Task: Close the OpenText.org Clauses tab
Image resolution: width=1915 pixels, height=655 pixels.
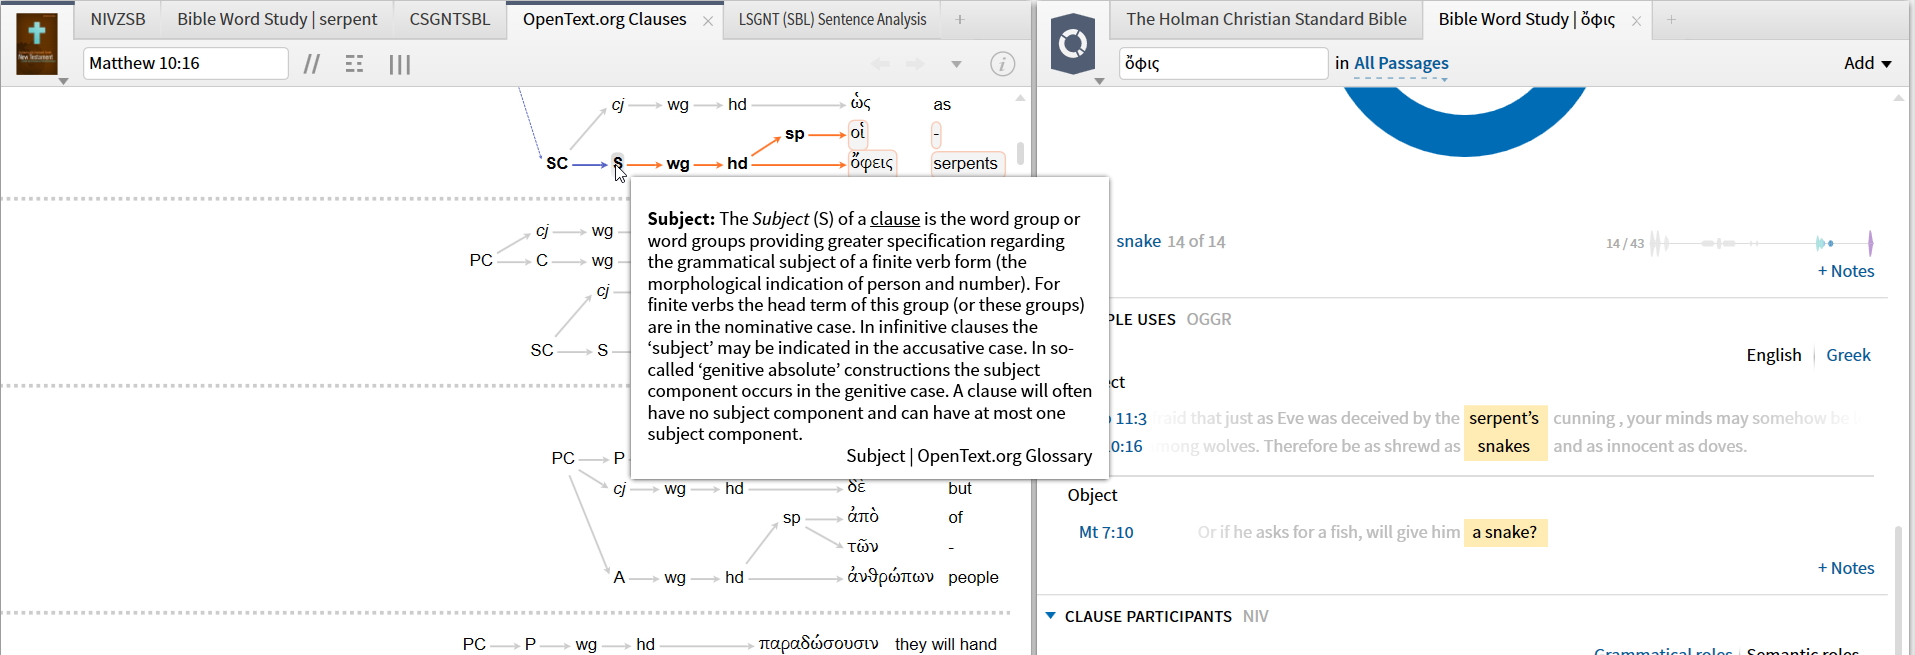Action: click(708, 20)
